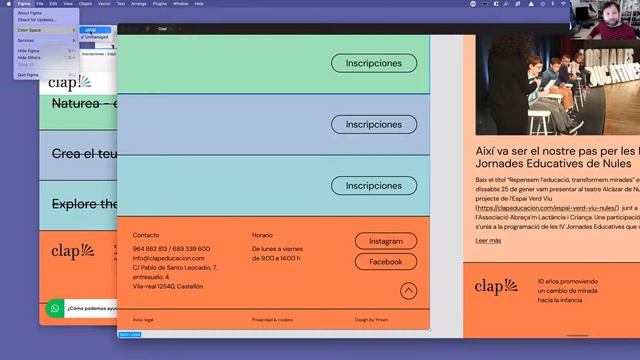Open the View menu

[68, 4]
